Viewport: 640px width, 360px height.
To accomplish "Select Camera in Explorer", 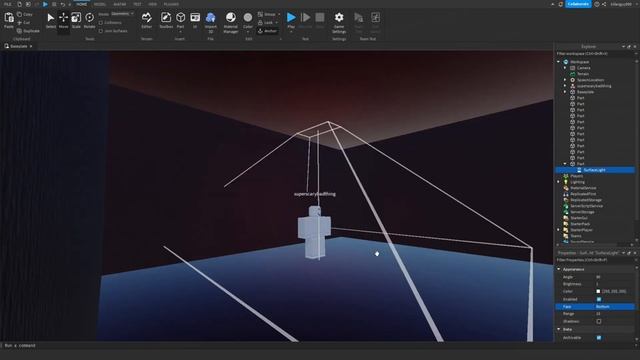I will click(x=583, y=68).
